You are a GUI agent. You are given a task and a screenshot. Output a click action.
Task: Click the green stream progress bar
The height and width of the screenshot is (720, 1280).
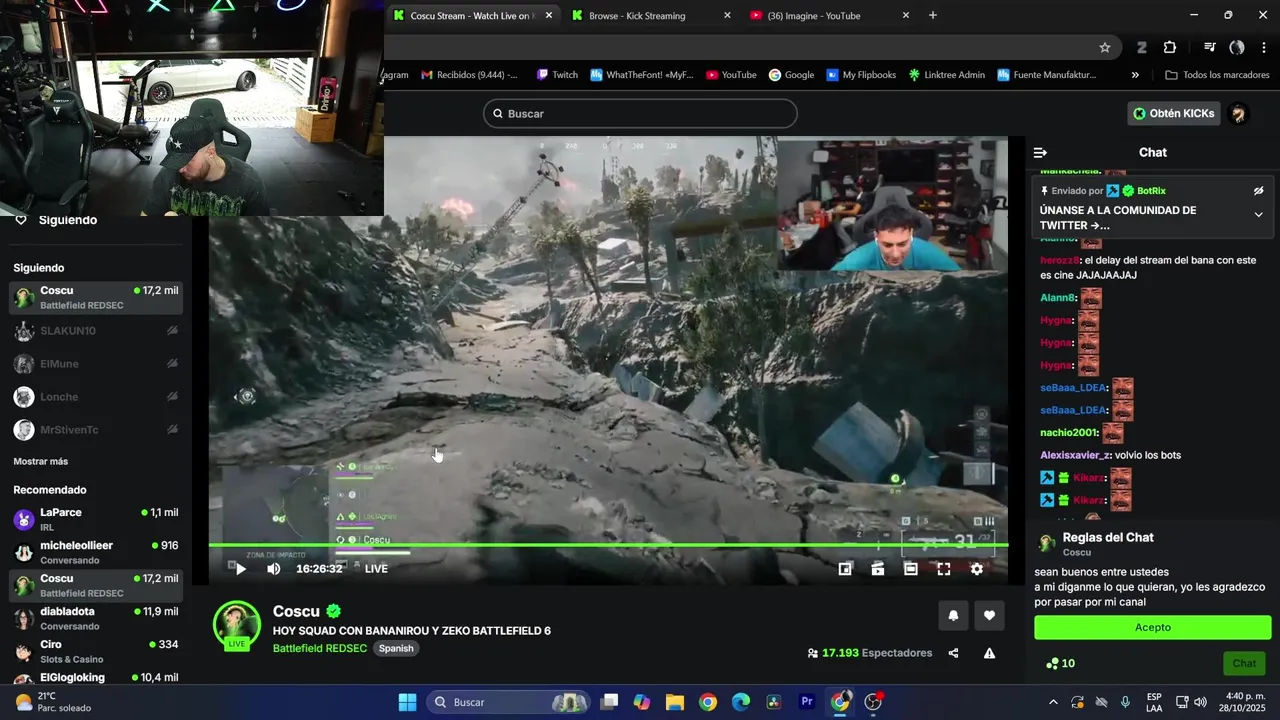[x=608, y=545]
